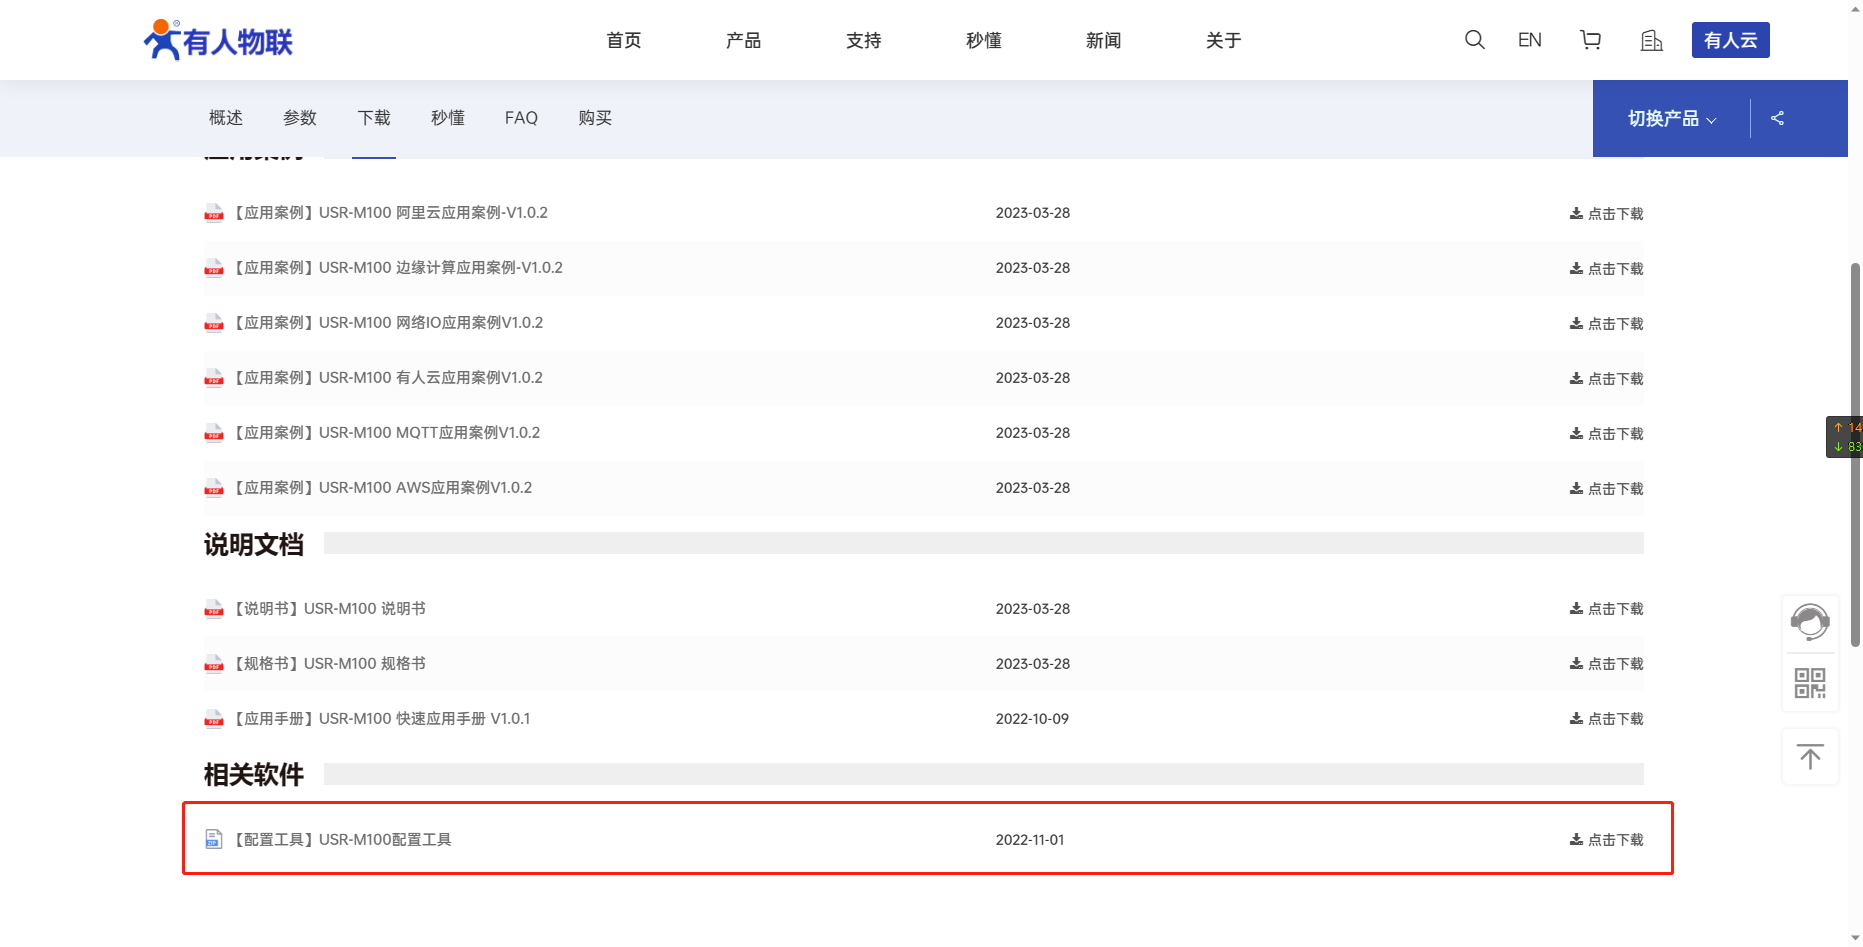Viewport: 1863px width, 947px height.
Task: Open 【配置工具】USR-M100配置工具 title
Action: pyautogui.click(x=343, y=840)
